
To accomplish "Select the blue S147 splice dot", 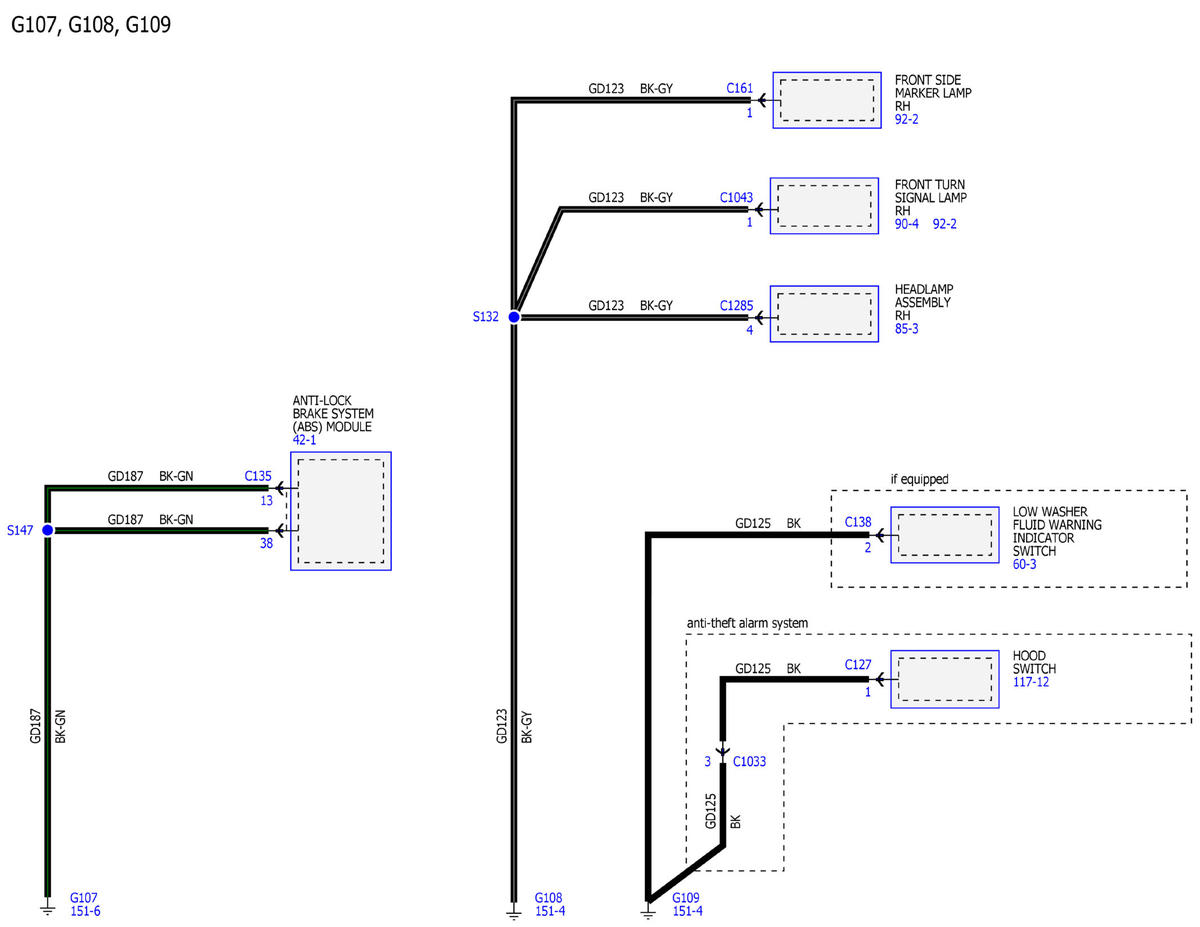I will 47,530.
